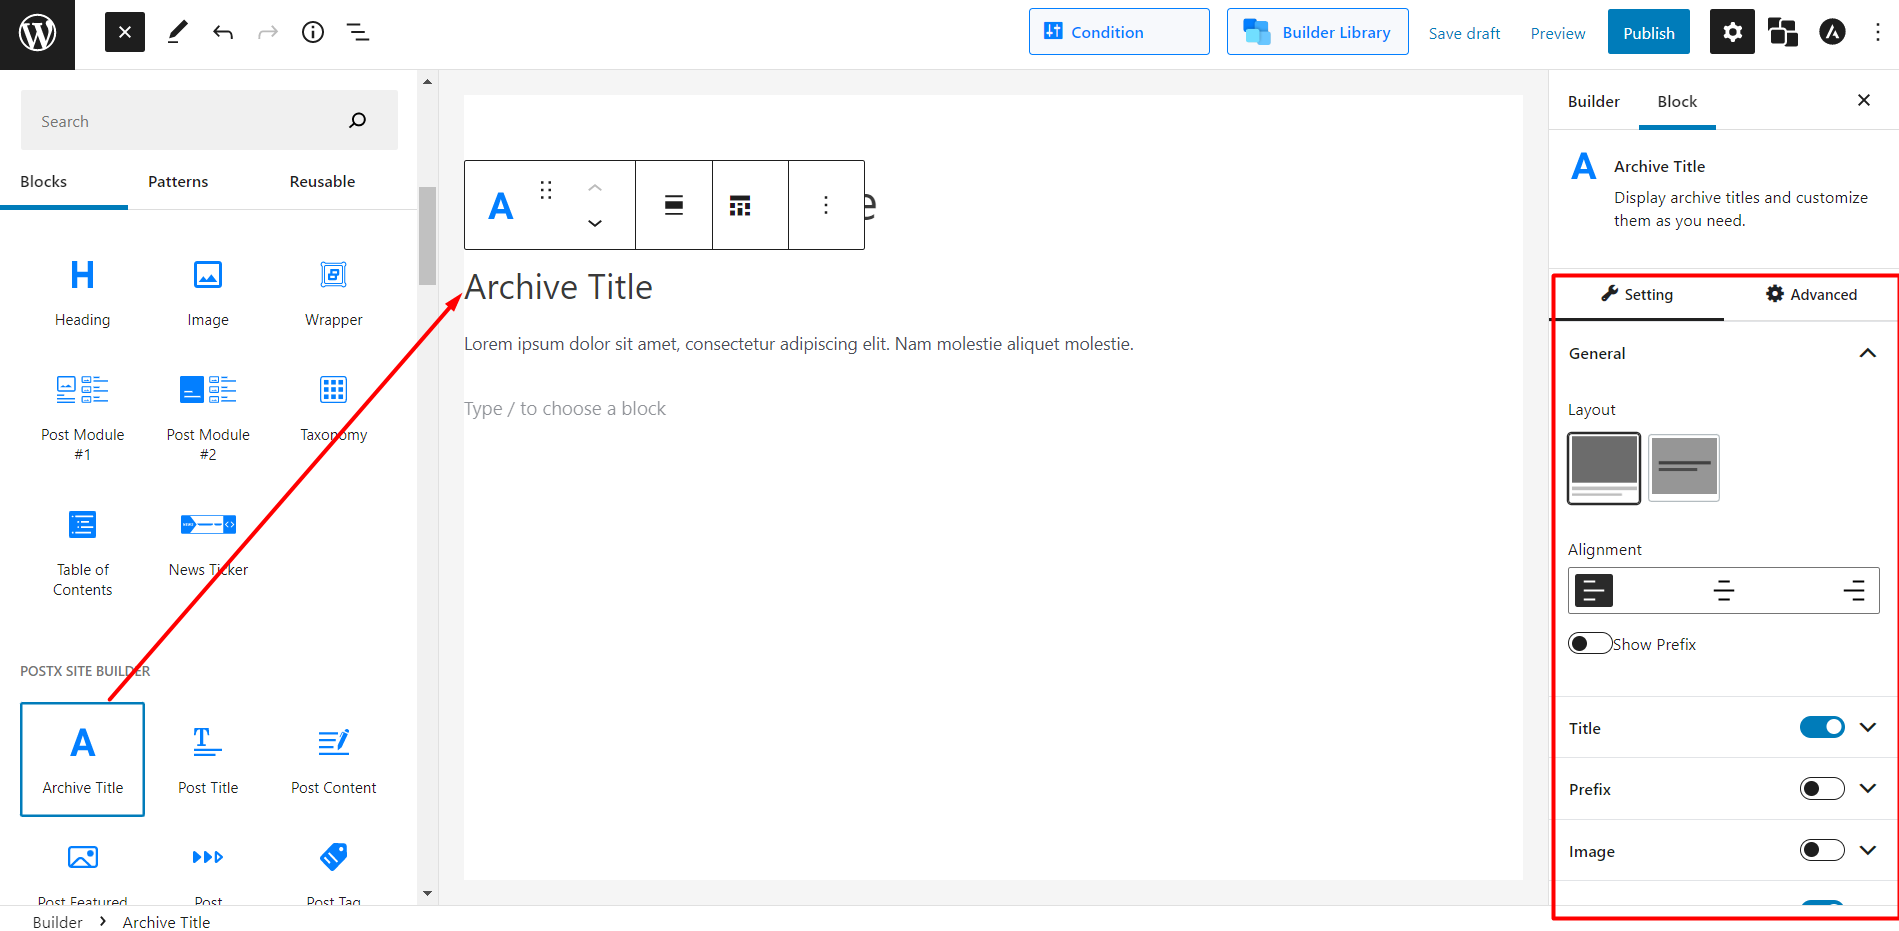Open the Advanced tab
The height and width of the screenshot is (931, 1899).
click(1811, 295)
